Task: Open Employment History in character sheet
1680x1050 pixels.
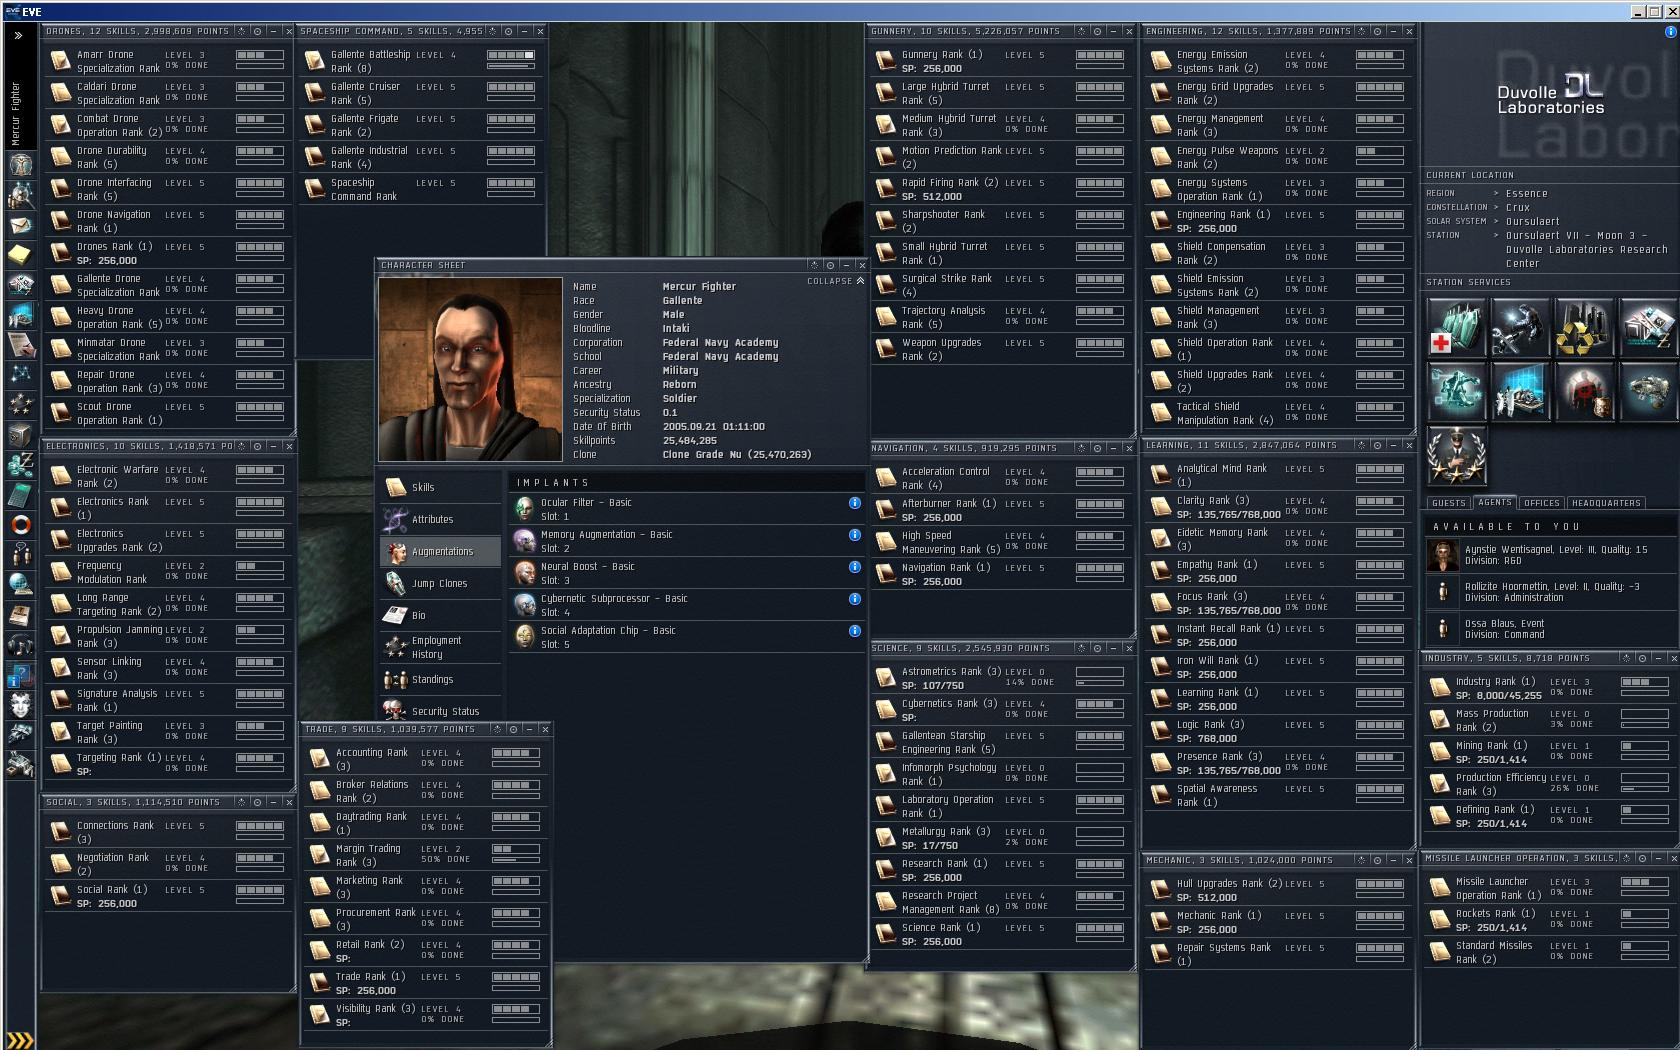Action: point(440,648)
